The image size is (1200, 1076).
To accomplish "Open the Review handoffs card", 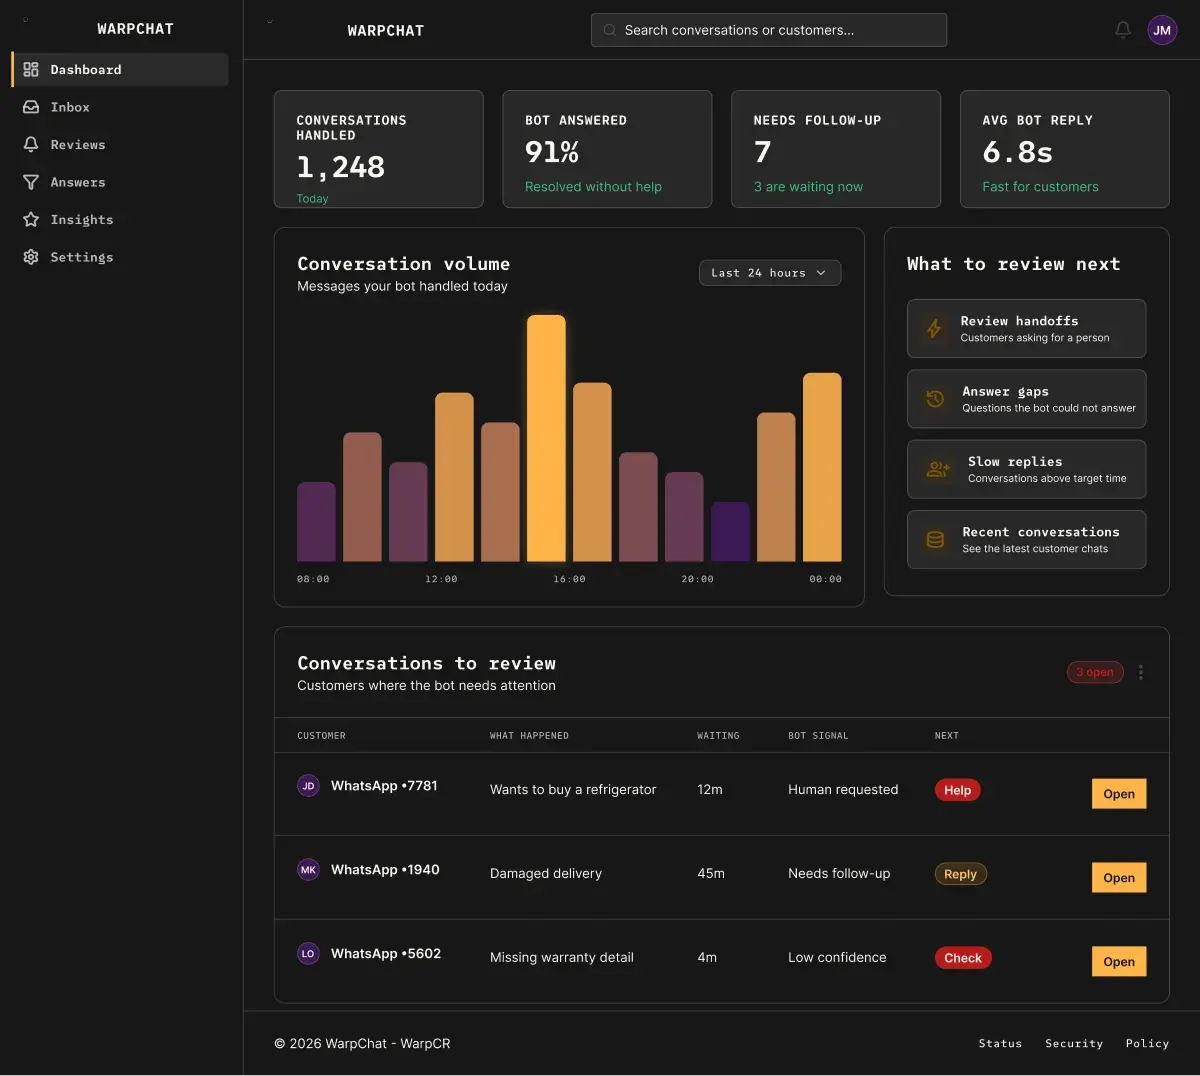I will pos(1026,328).
